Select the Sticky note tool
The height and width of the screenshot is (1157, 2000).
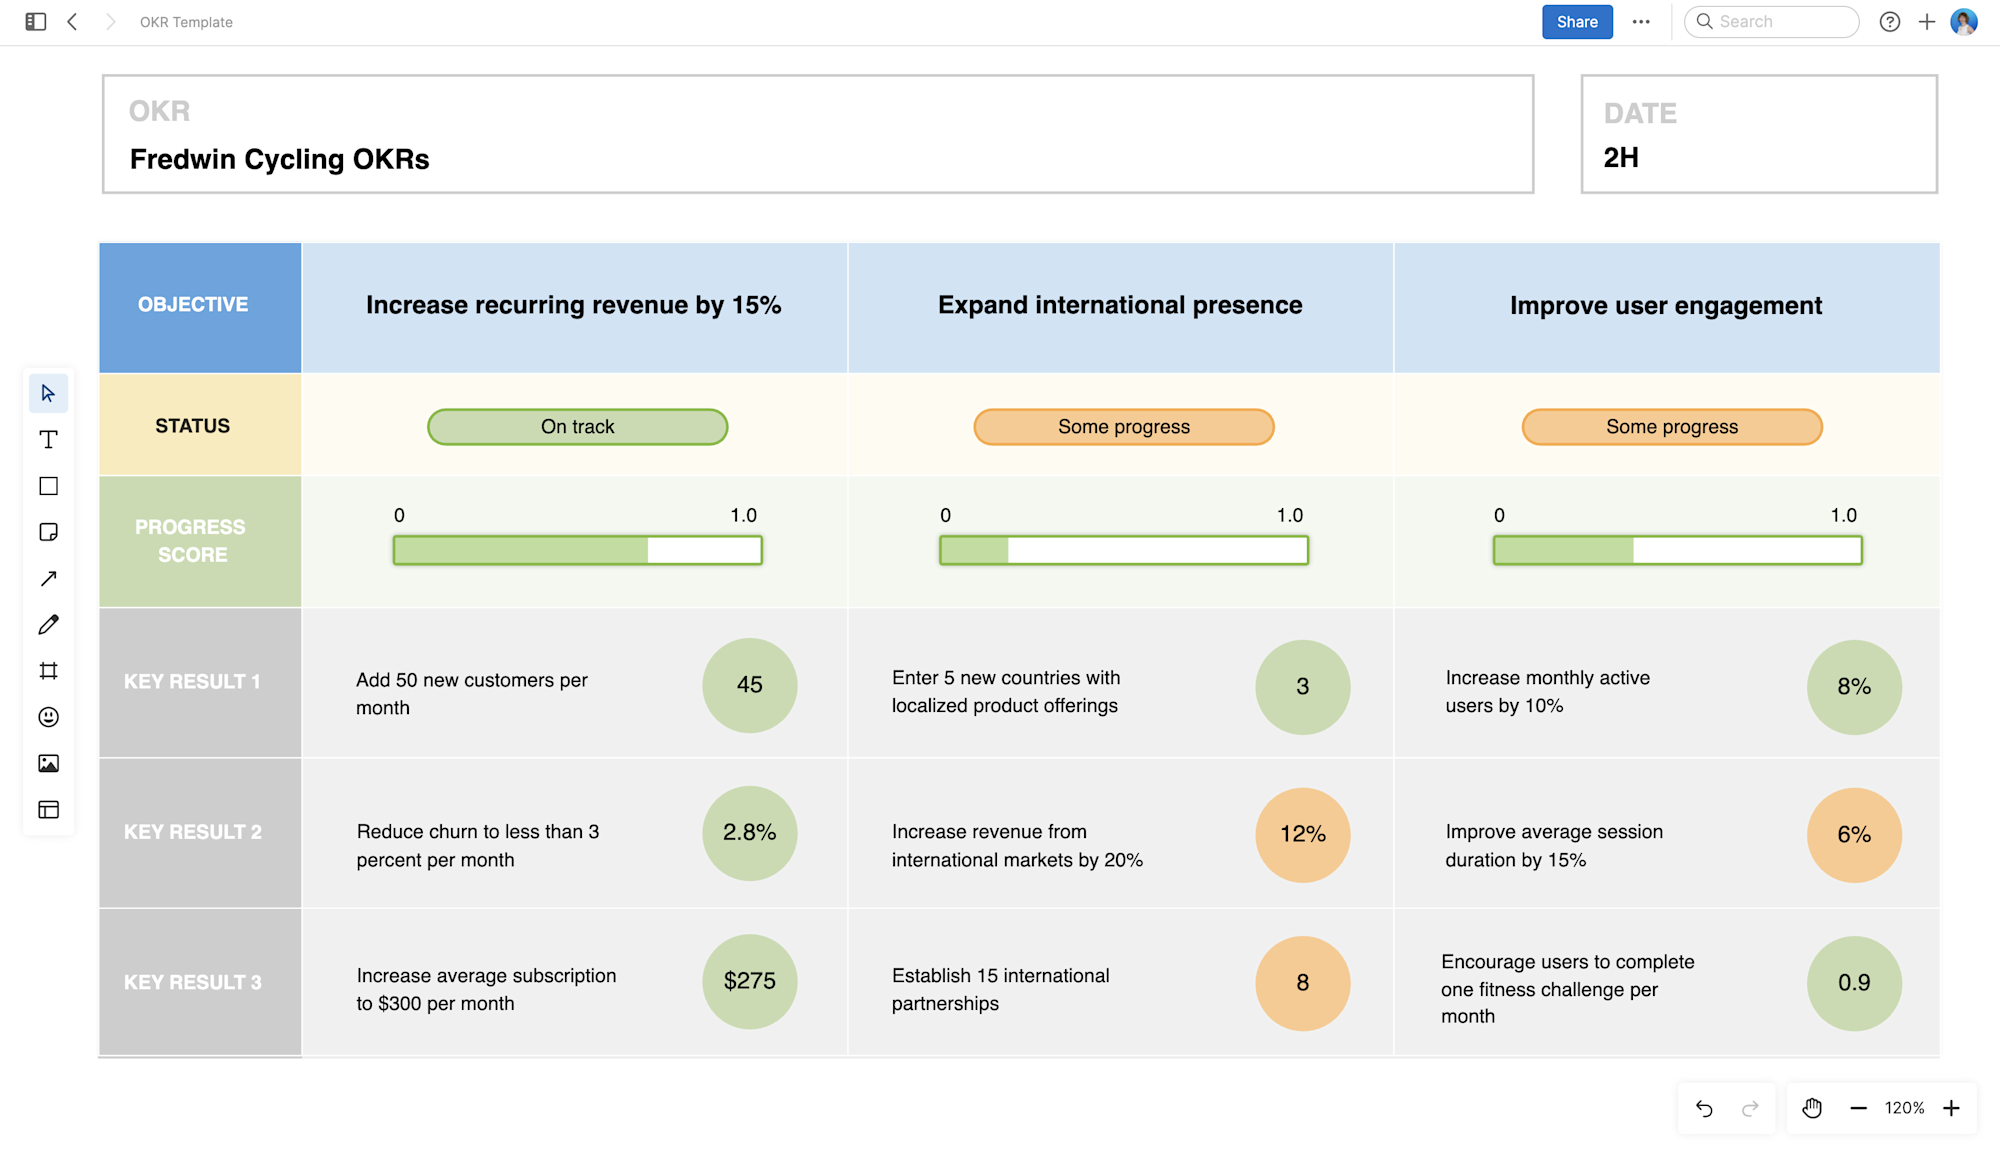pyautogui.click(x=48, y=532)
